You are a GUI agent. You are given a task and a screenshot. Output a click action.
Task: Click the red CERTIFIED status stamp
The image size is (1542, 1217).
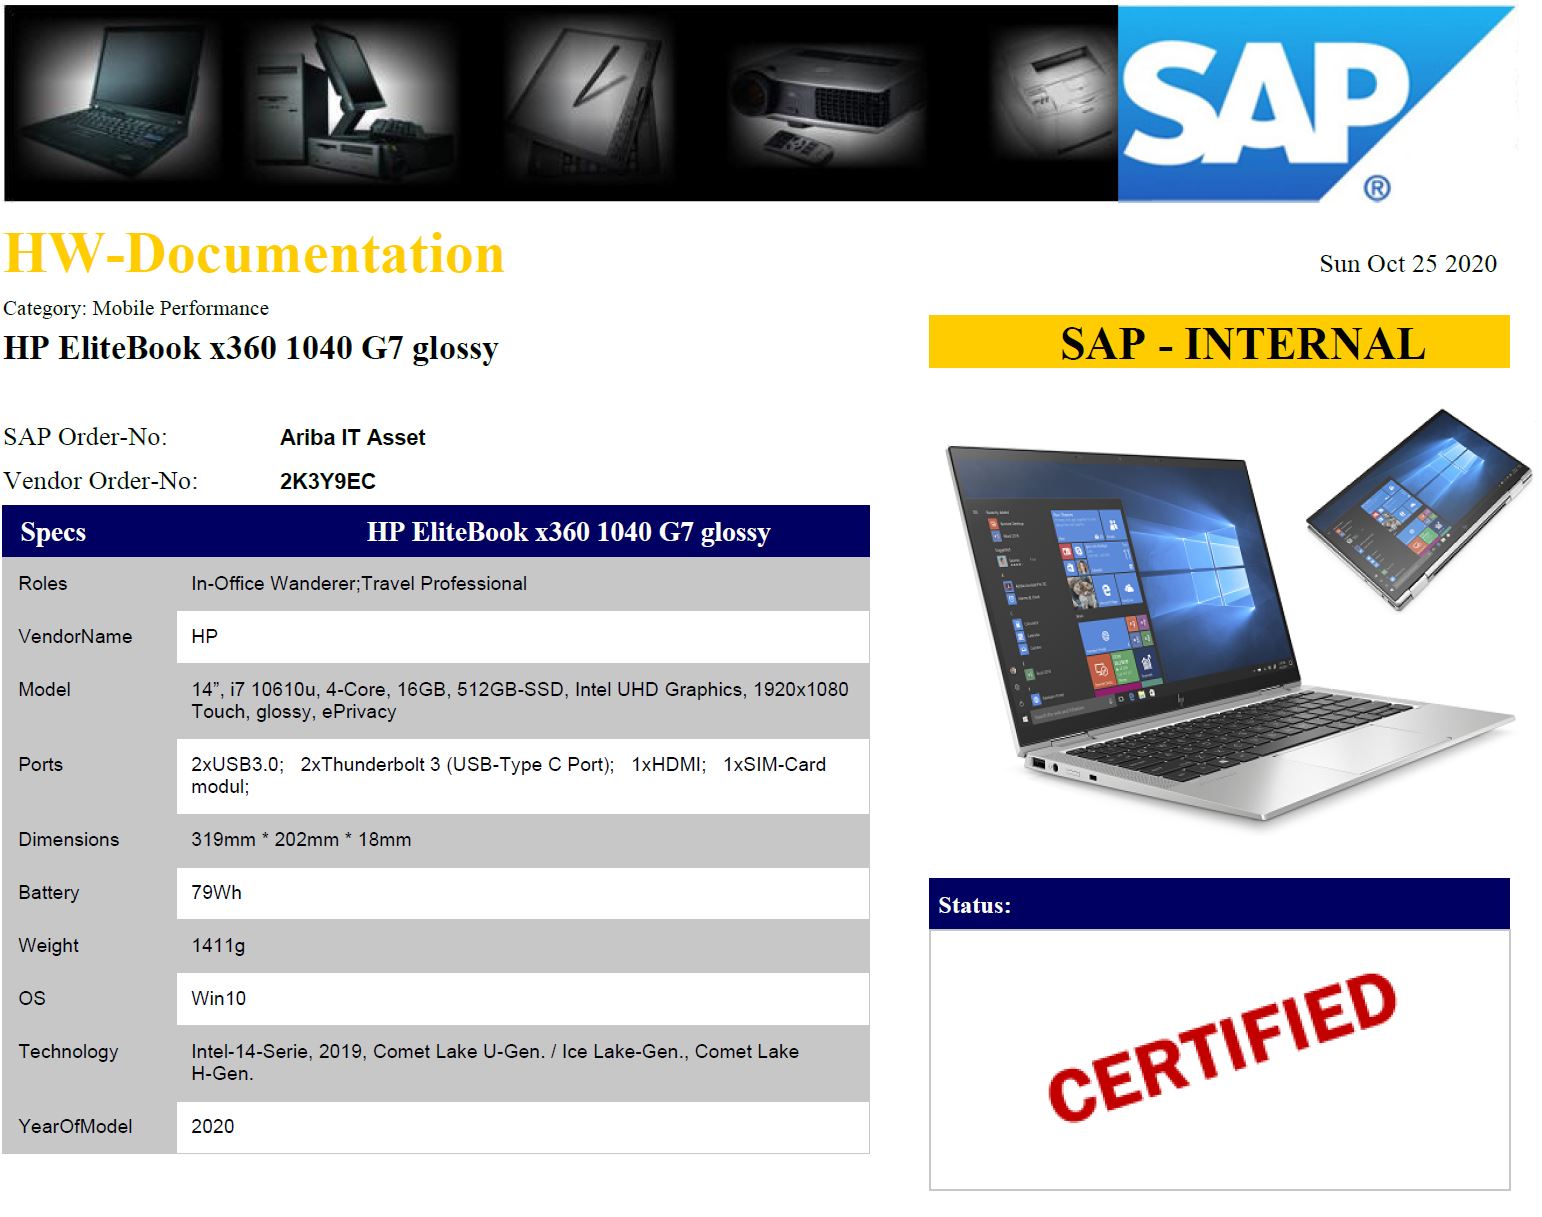(x=1221, y=1047)
